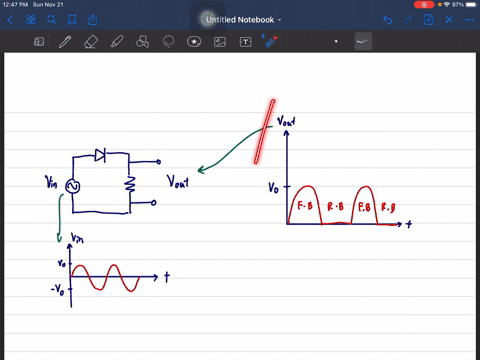Tap the screen recording red indicator
Viewport: 480px width, 360px height.
click(424, 5)
